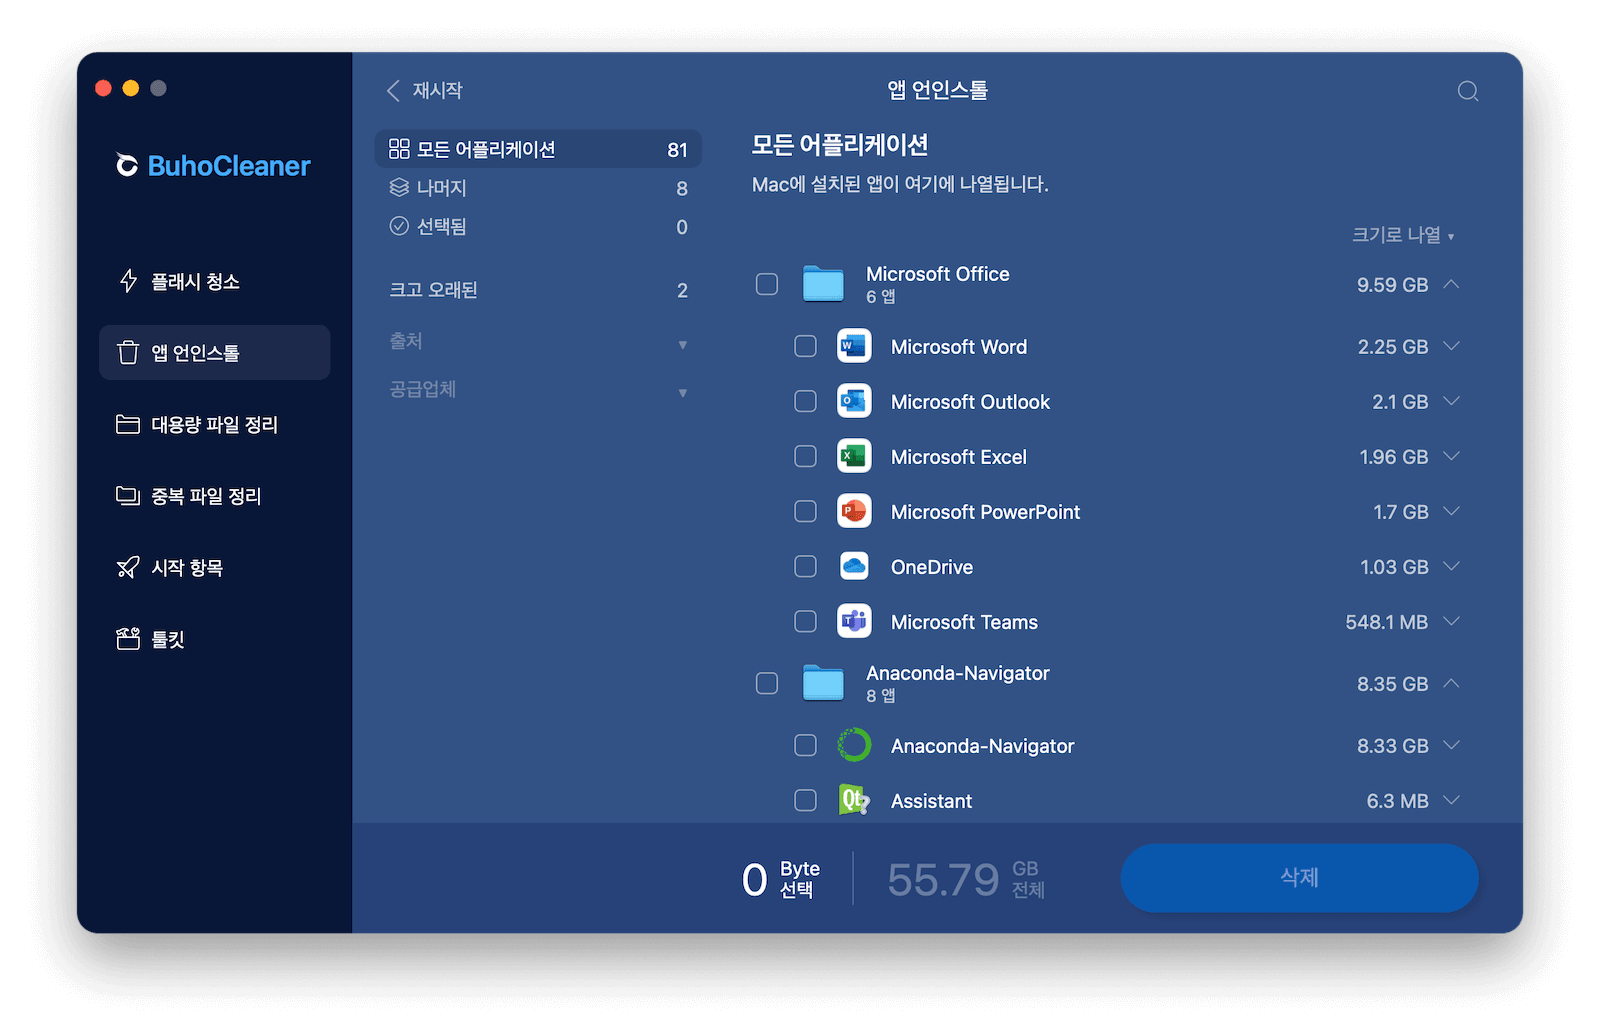Image resolution: width=1600 pixels, height=1035 pixels.
Task: Select the 크고 오래된 category
Action: (538, 290)
